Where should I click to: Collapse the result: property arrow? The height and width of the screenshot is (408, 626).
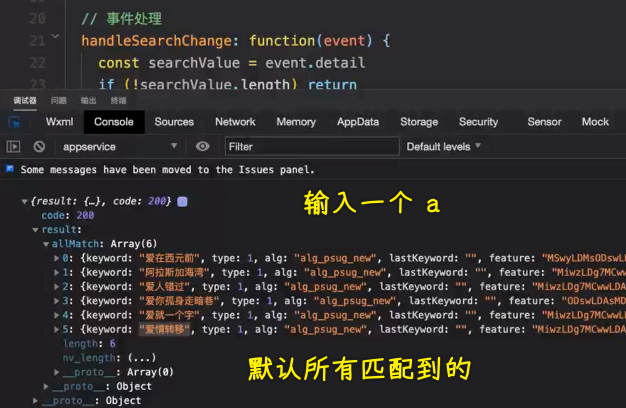[35, 230]
